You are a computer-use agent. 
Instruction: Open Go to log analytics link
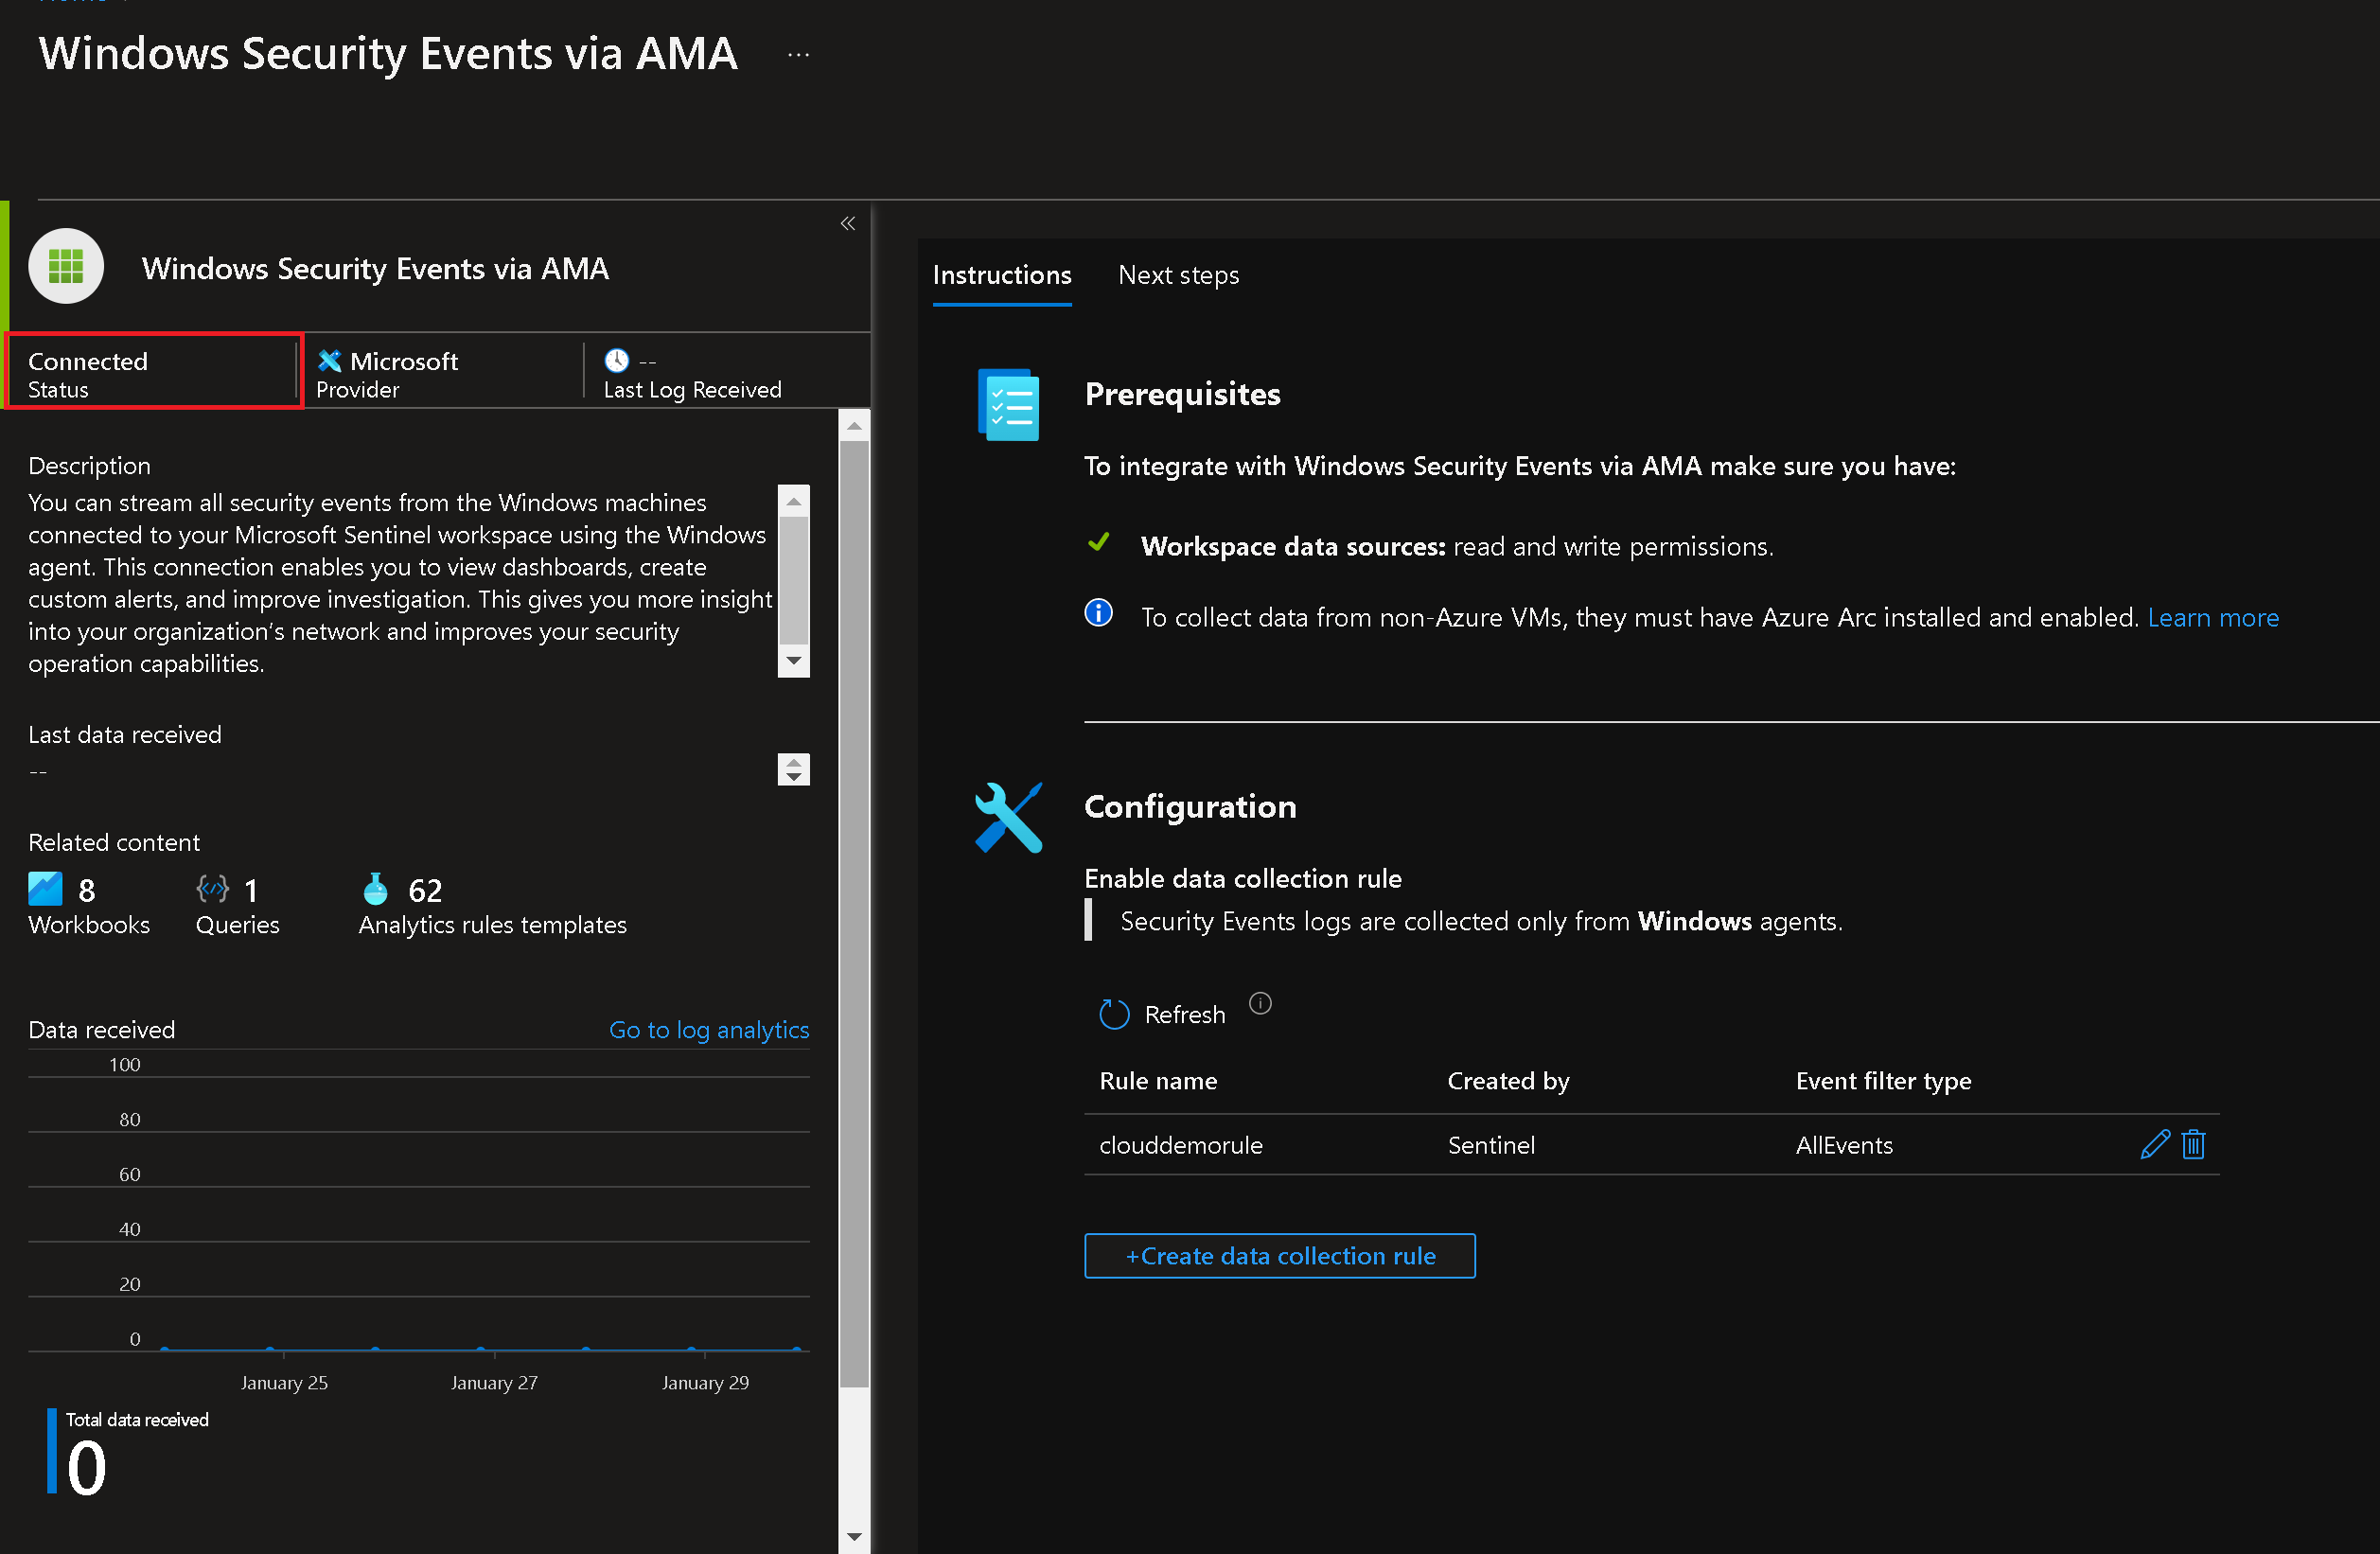(x=708, y=1030)
